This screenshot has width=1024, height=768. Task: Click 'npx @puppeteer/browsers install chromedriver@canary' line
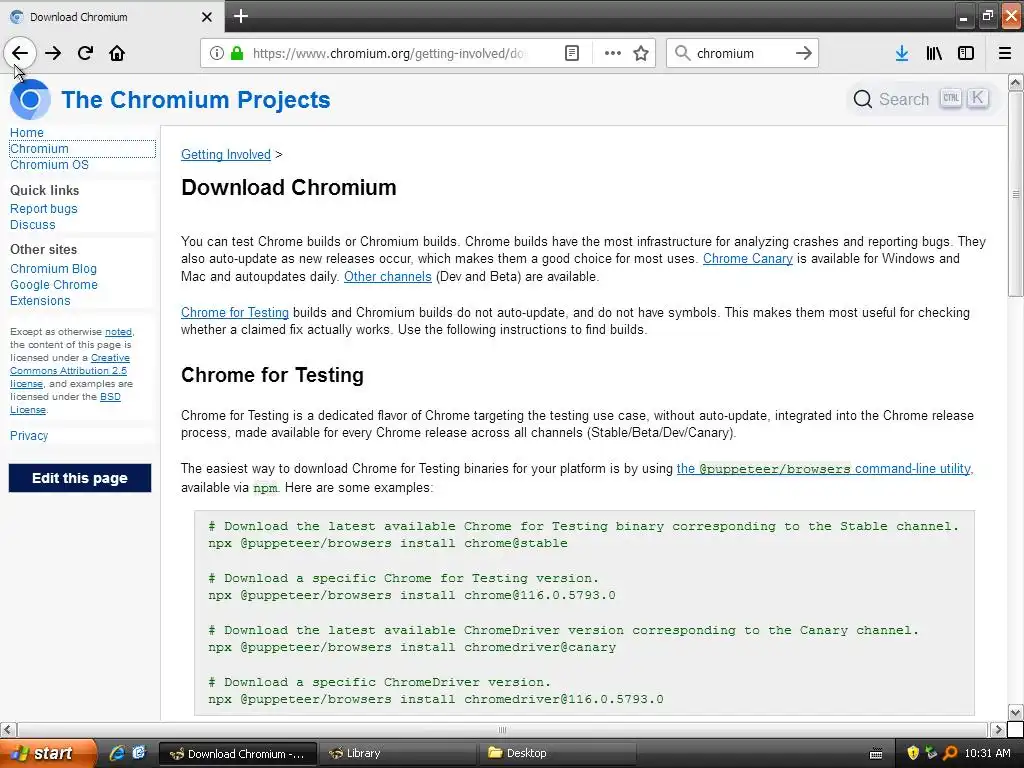tap(412, 647)
